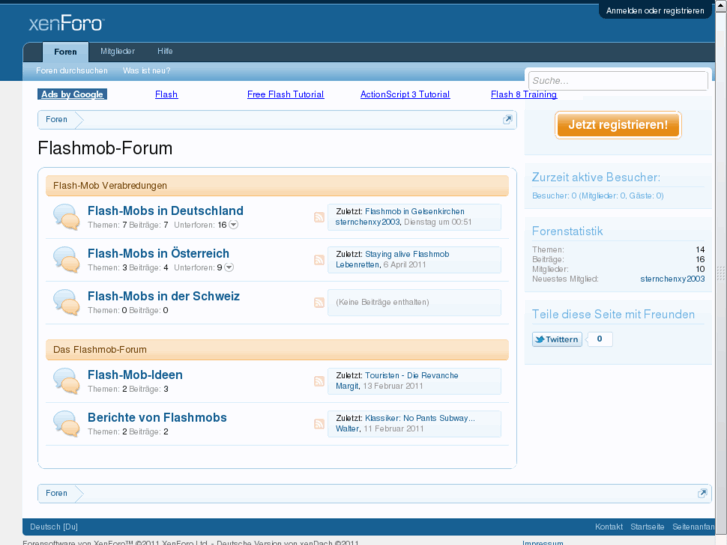This screenshot has width=727, height=545.
Task: Click the vertical scrollbar grip
Action: pyautogui.click(x=721, y=273)
